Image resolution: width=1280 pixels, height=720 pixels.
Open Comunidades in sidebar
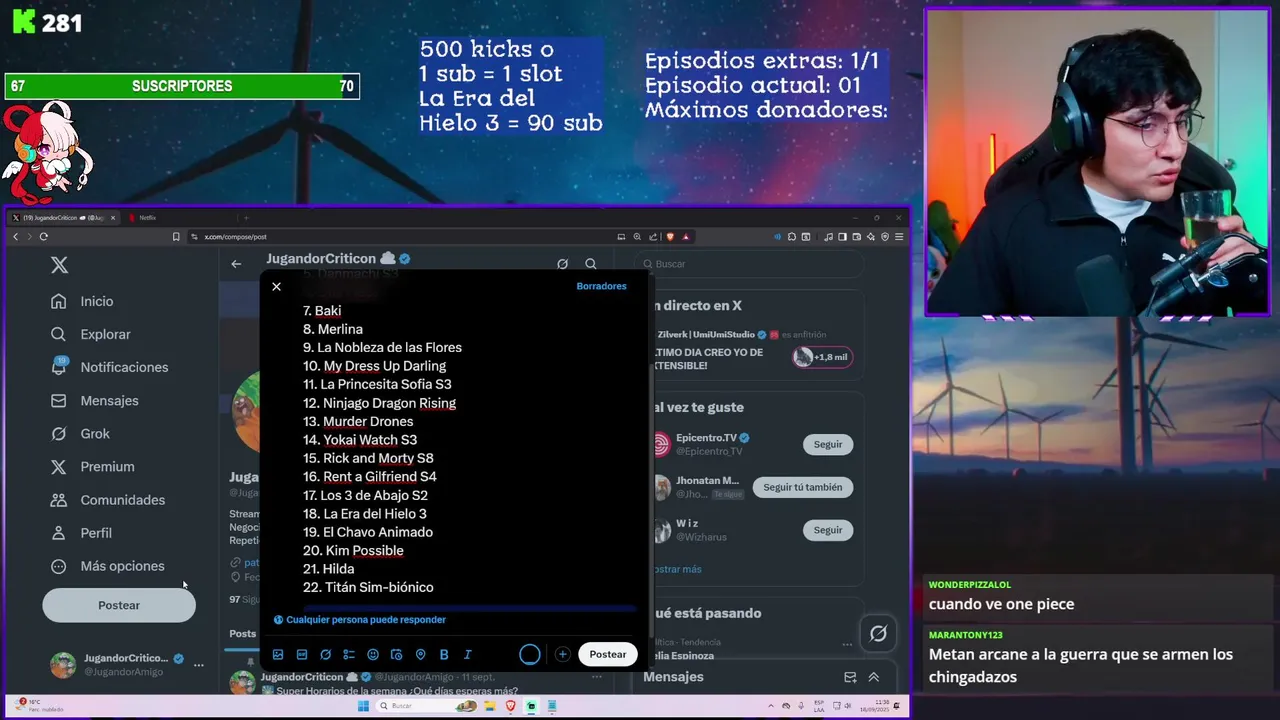108,499
